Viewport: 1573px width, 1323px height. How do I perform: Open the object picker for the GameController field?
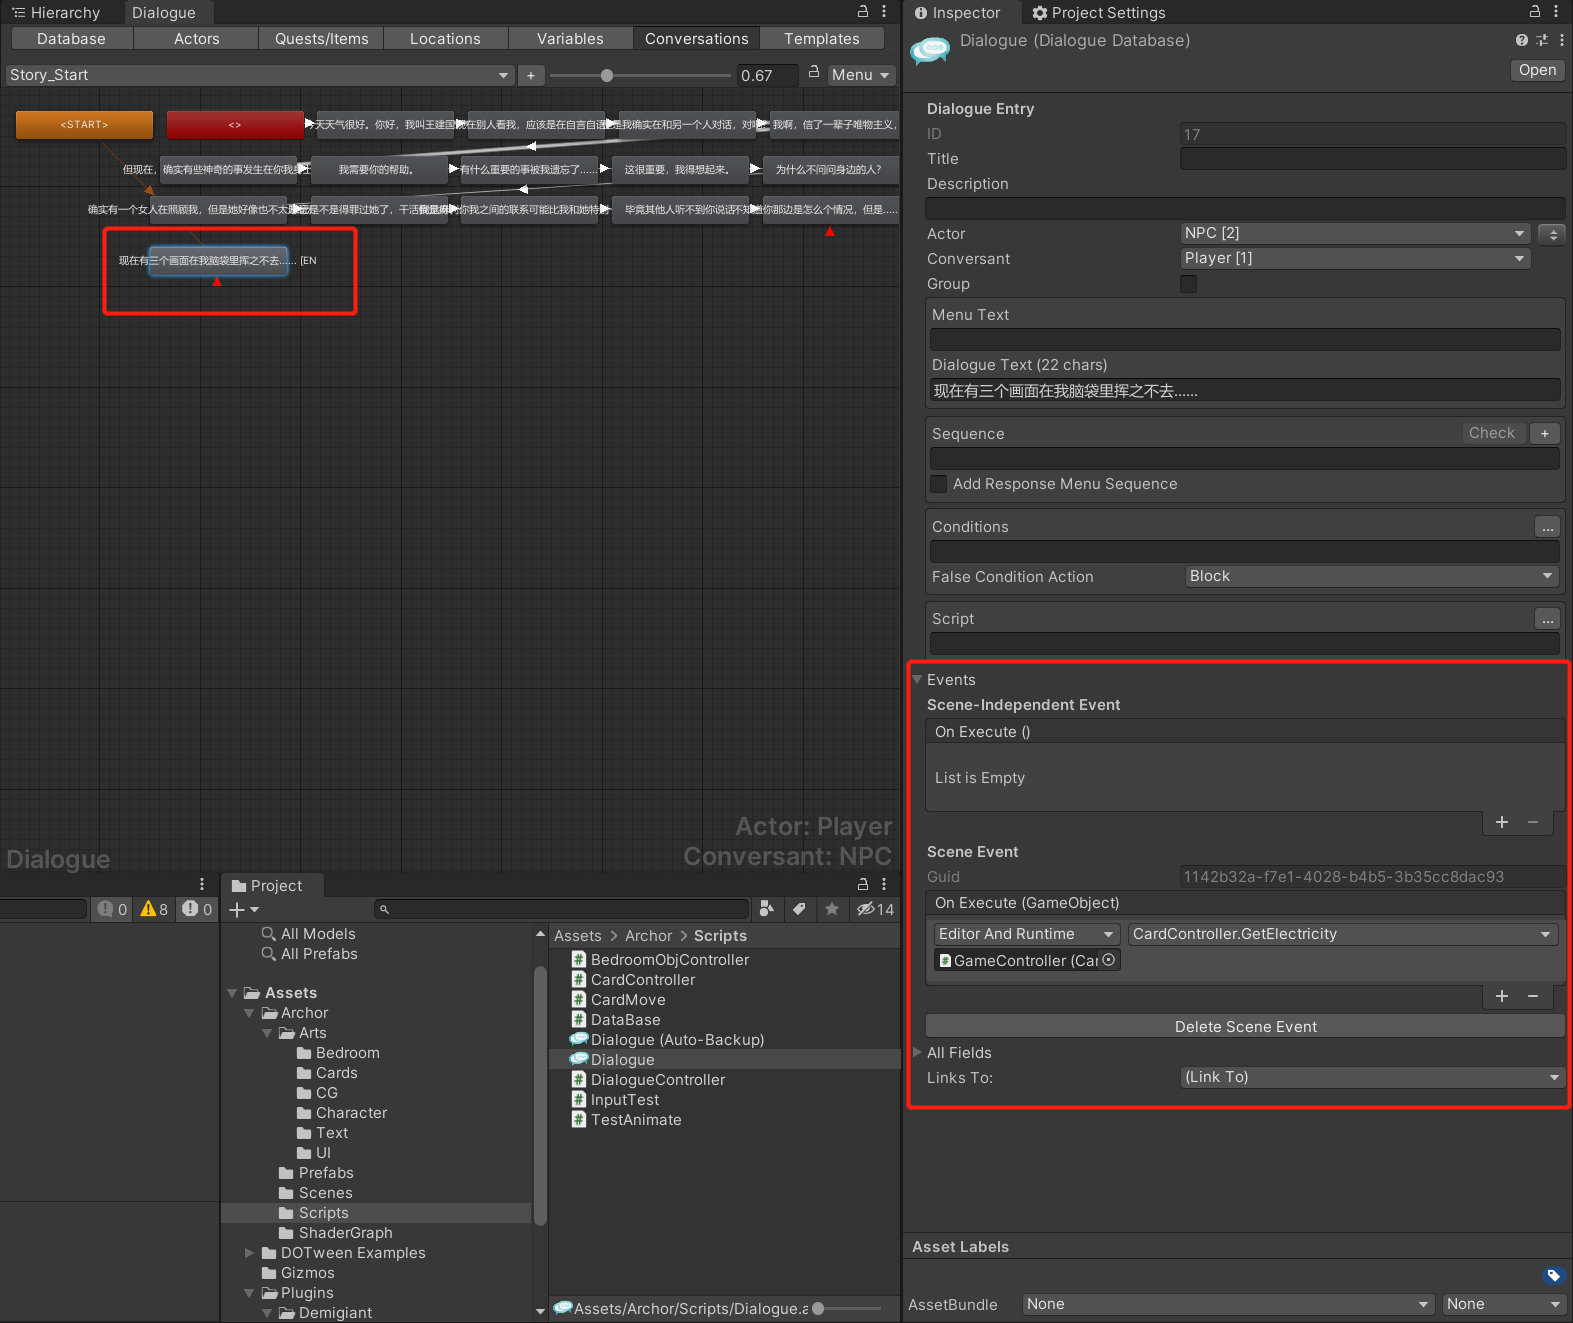point(1108,960)
